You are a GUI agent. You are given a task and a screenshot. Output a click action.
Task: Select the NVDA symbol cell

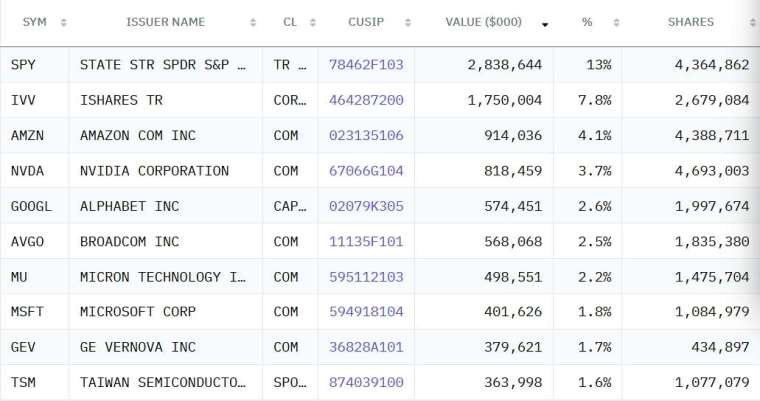pos(34,171)
